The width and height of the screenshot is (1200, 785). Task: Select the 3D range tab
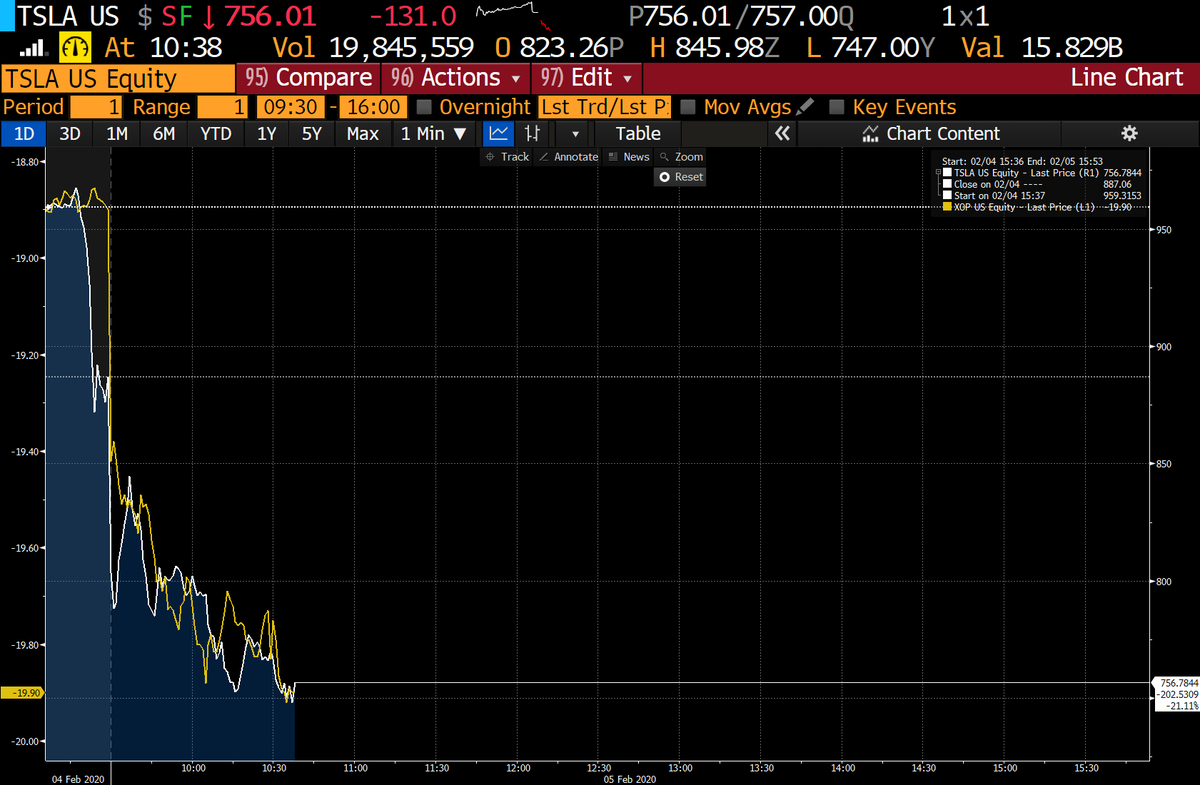point(69,133)
